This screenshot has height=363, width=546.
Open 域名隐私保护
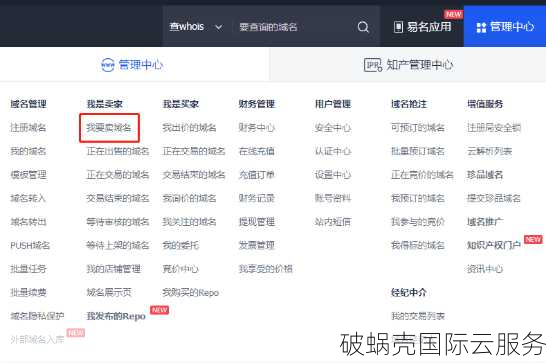[37, 316]
